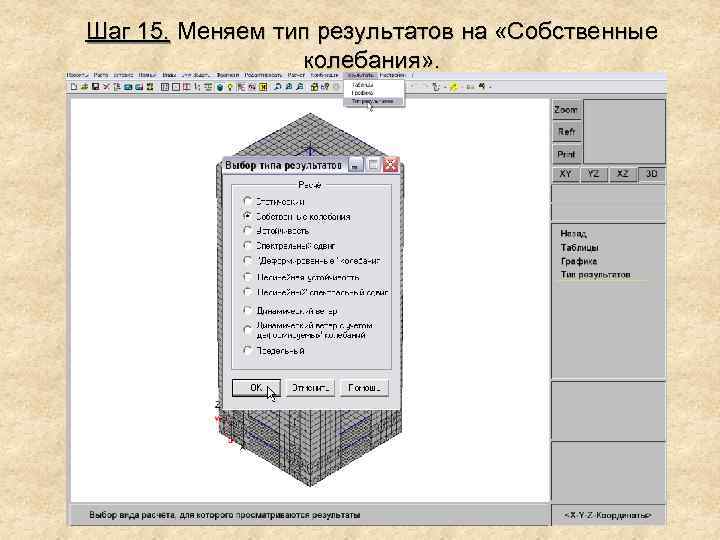Open help via Помощь button
720x540 pixels.
[x=364, y=388]
